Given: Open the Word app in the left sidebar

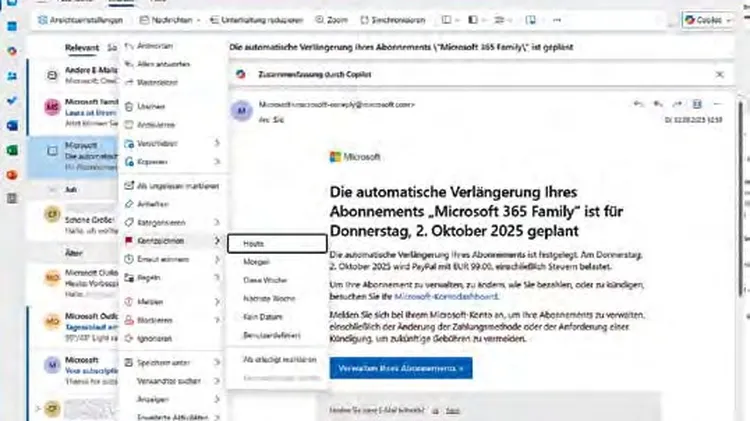Looking at the screenshot, I should click(11, 124).
